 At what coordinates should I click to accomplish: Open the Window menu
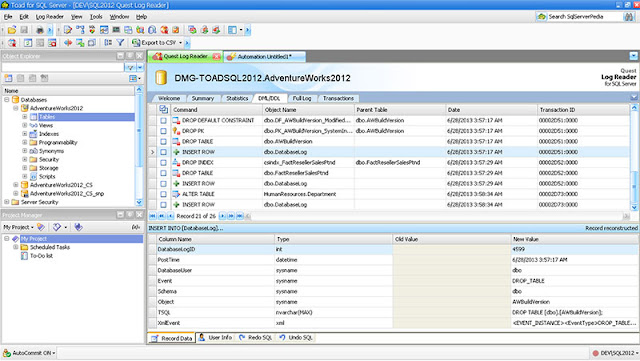click(x=119, y=17)
